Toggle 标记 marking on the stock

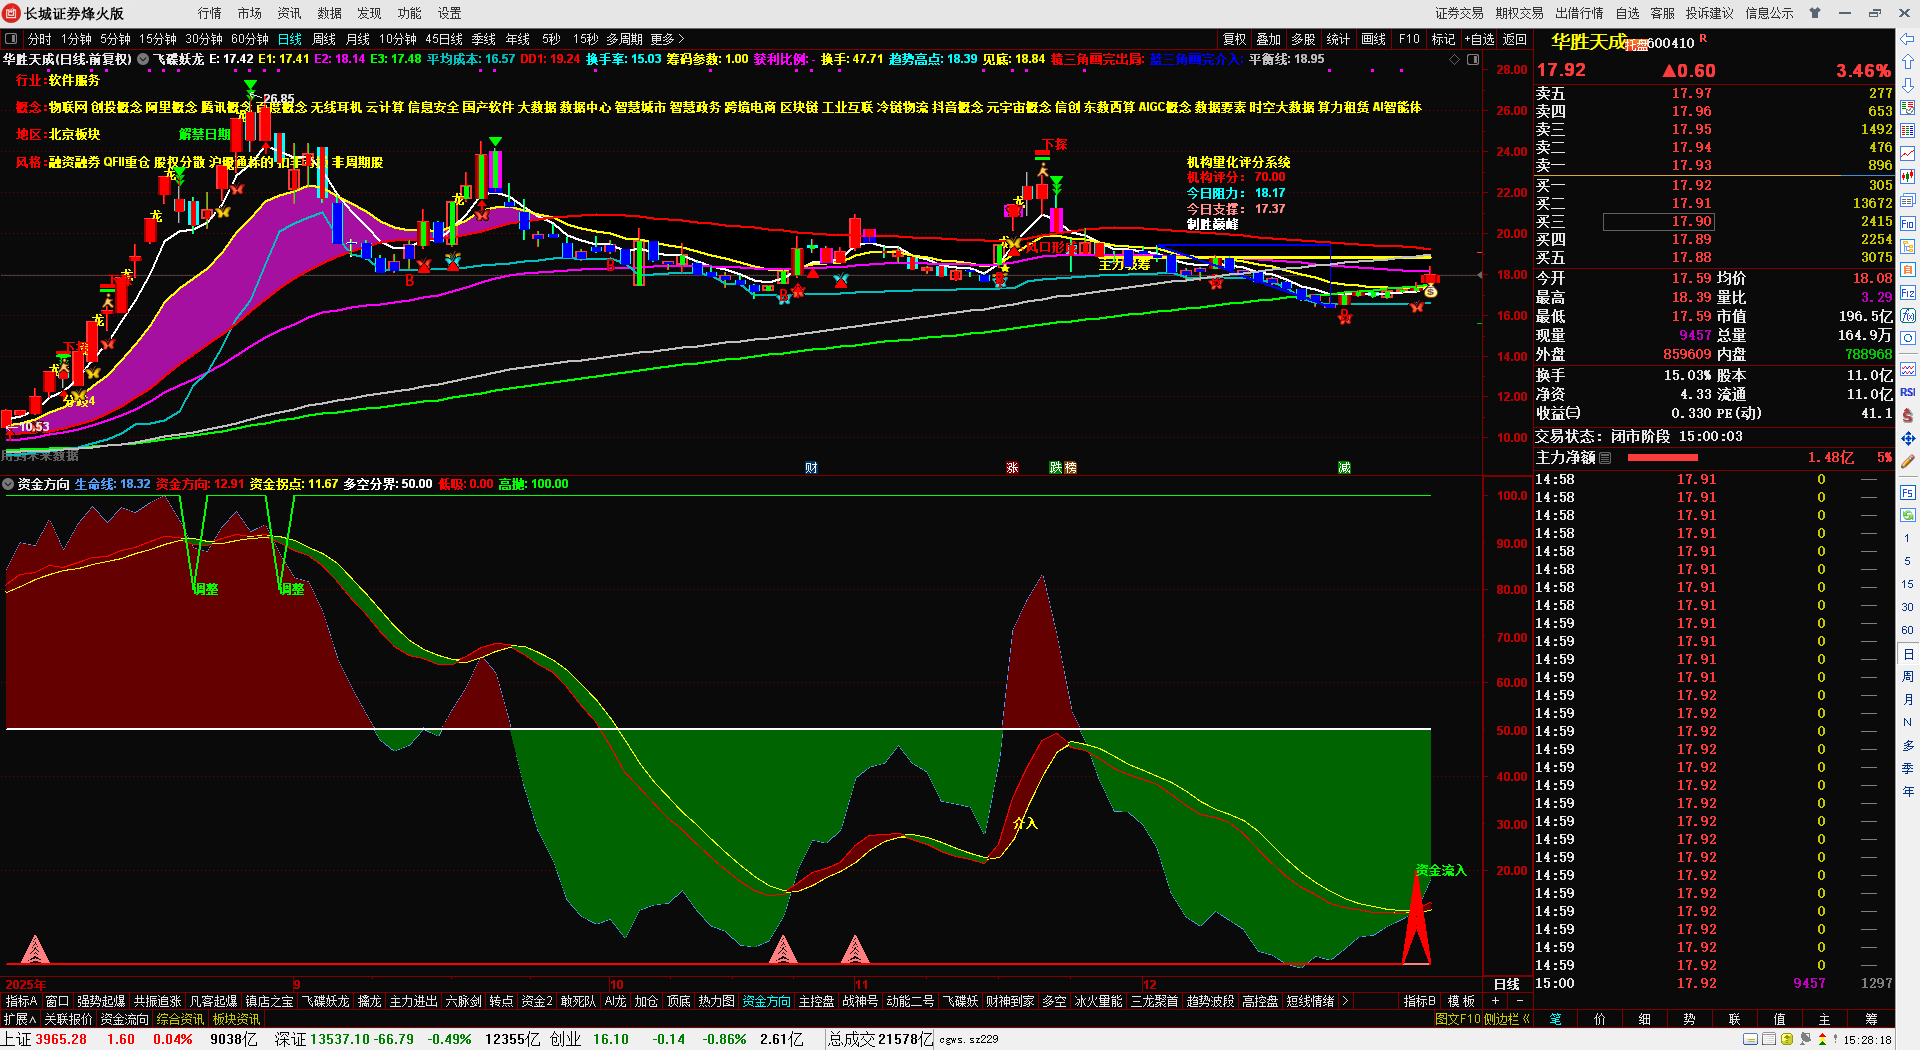pos(1443,39)
